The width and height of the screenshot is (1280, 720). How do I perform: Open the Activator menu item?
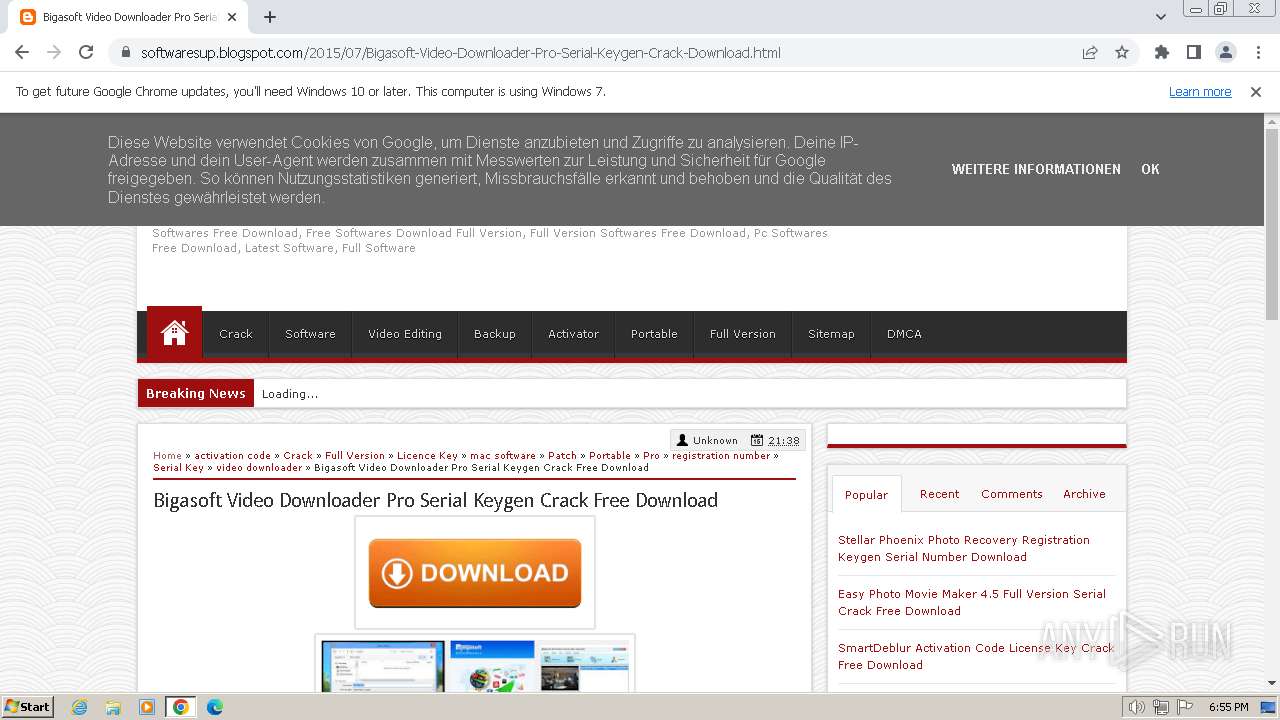pyautogui.click(x=574, y=334)
